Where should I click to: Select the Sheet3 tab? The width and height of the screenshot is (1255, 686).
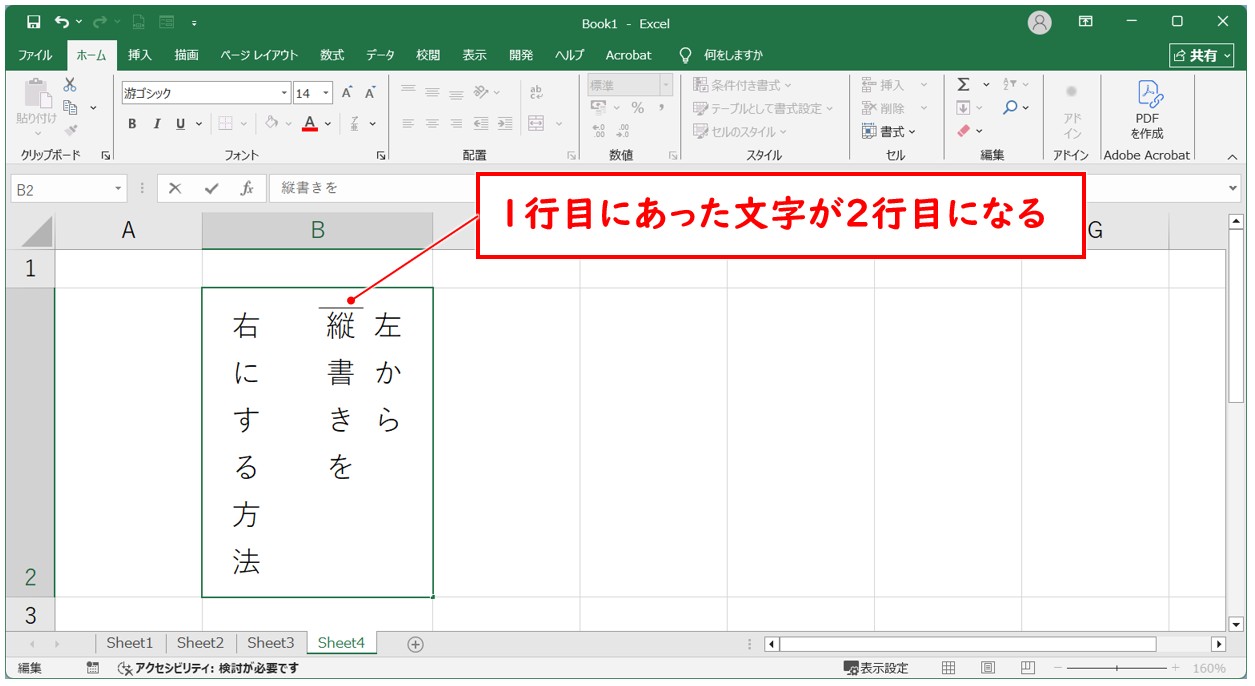[x=271, y=643]
